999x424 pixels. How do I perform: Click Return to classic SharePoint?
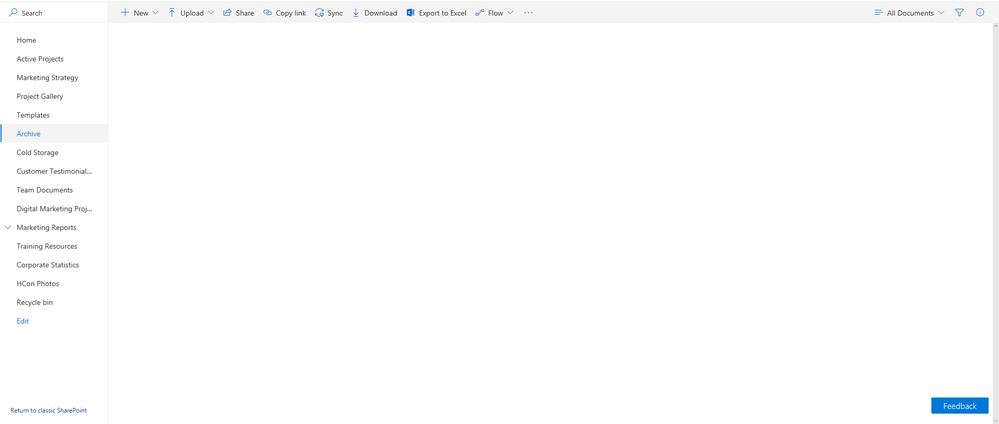pyautogui.click(x=48, y=411)
